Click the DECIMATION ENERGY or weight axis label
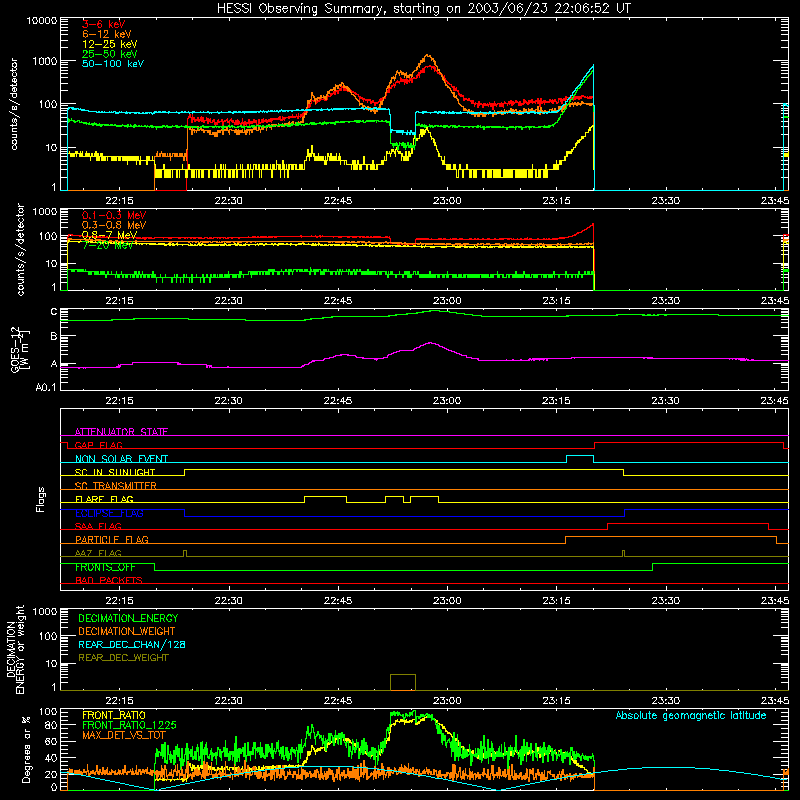Screen dimensions: 800x800 pyautogui.click(x=15, y=649)
